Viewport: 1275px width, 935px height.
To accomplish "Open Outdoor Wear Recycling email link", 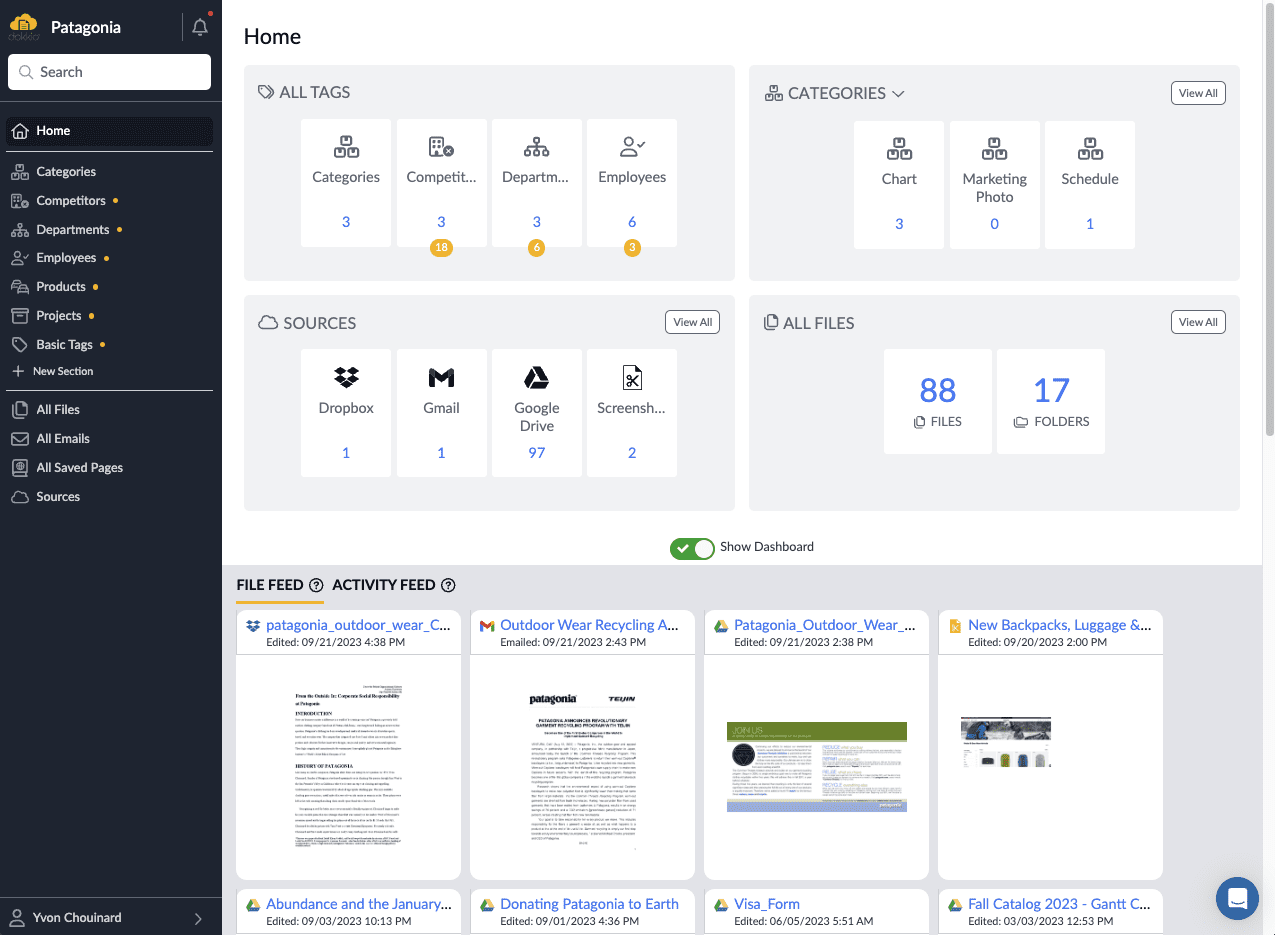I will click(x=590, y=625).
